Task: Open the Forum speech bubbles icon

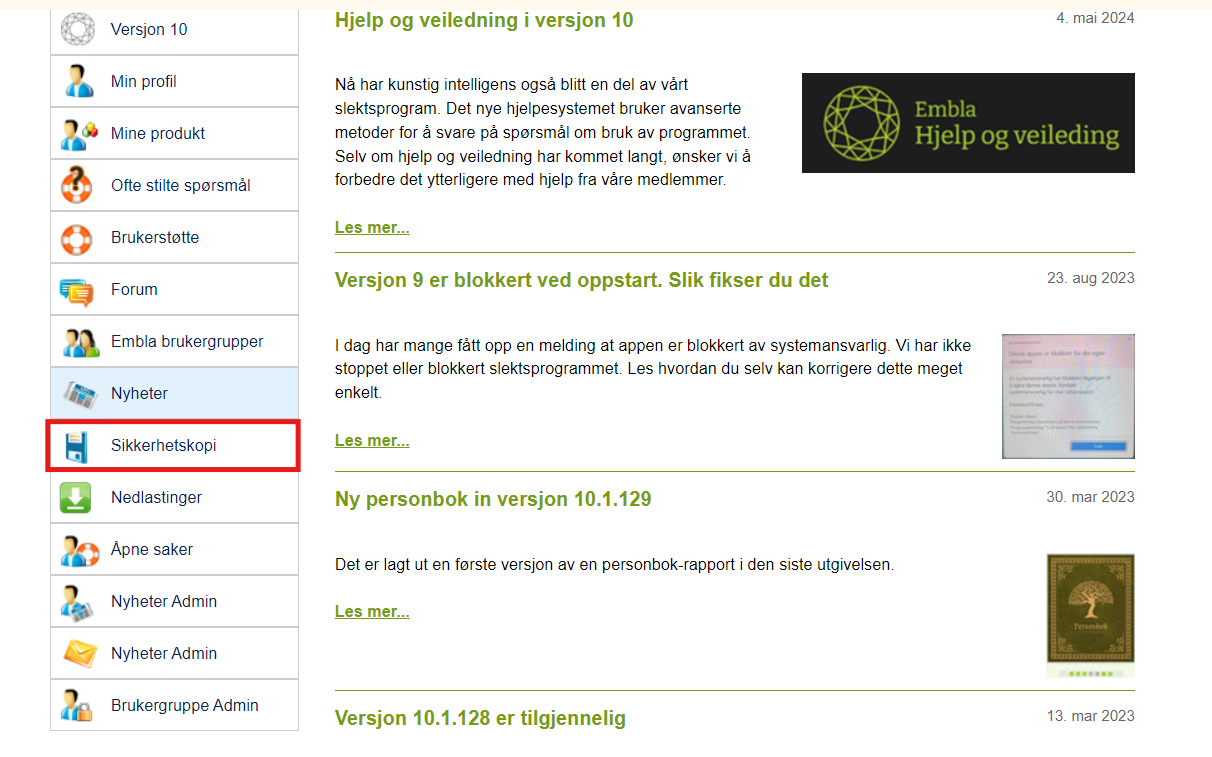Action: [x=77, y=289]
